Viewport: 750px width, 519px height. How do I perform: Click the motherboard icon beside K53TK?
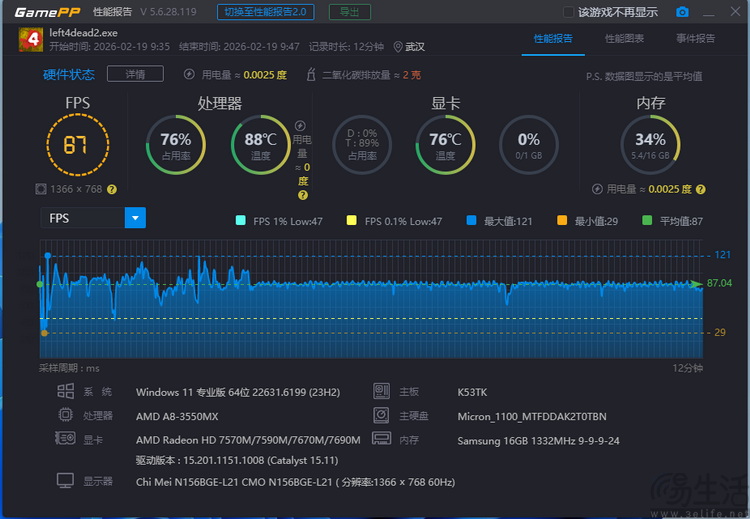coord(380,391)
